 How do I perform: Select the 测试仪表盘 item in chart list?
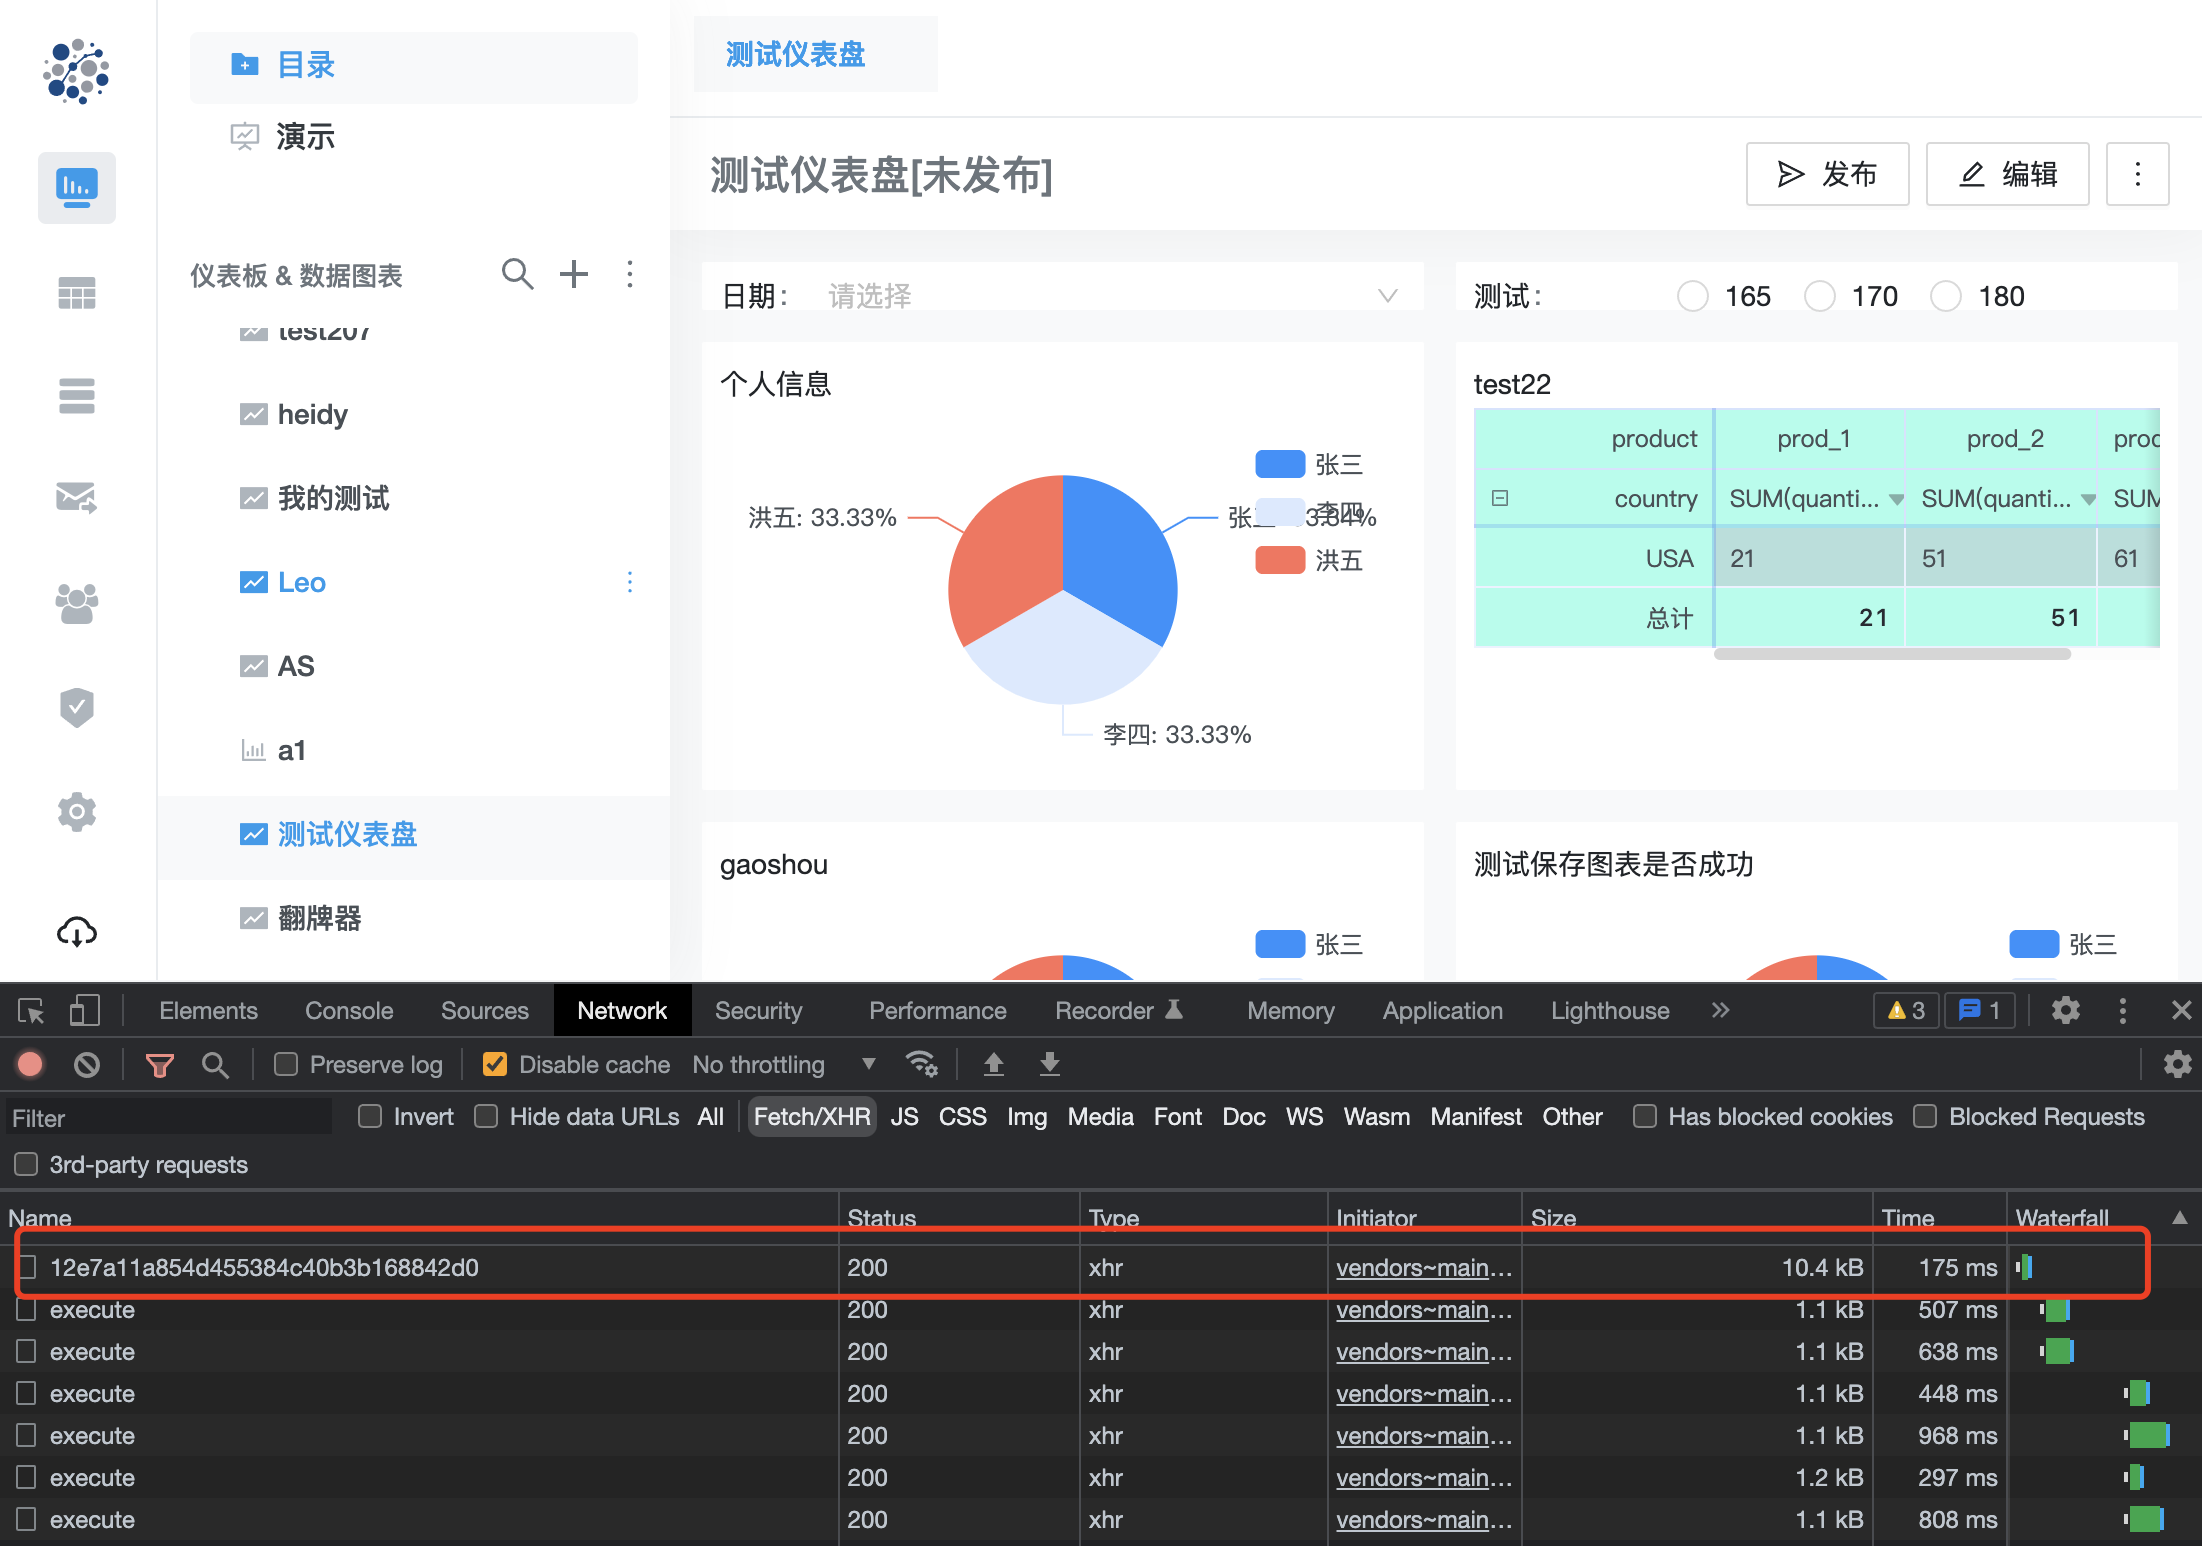tap(347, 835)
